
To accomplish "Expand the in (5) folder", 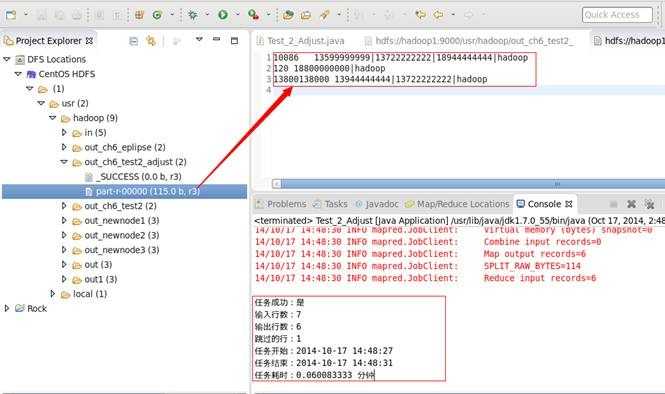I will pos(64,133).
